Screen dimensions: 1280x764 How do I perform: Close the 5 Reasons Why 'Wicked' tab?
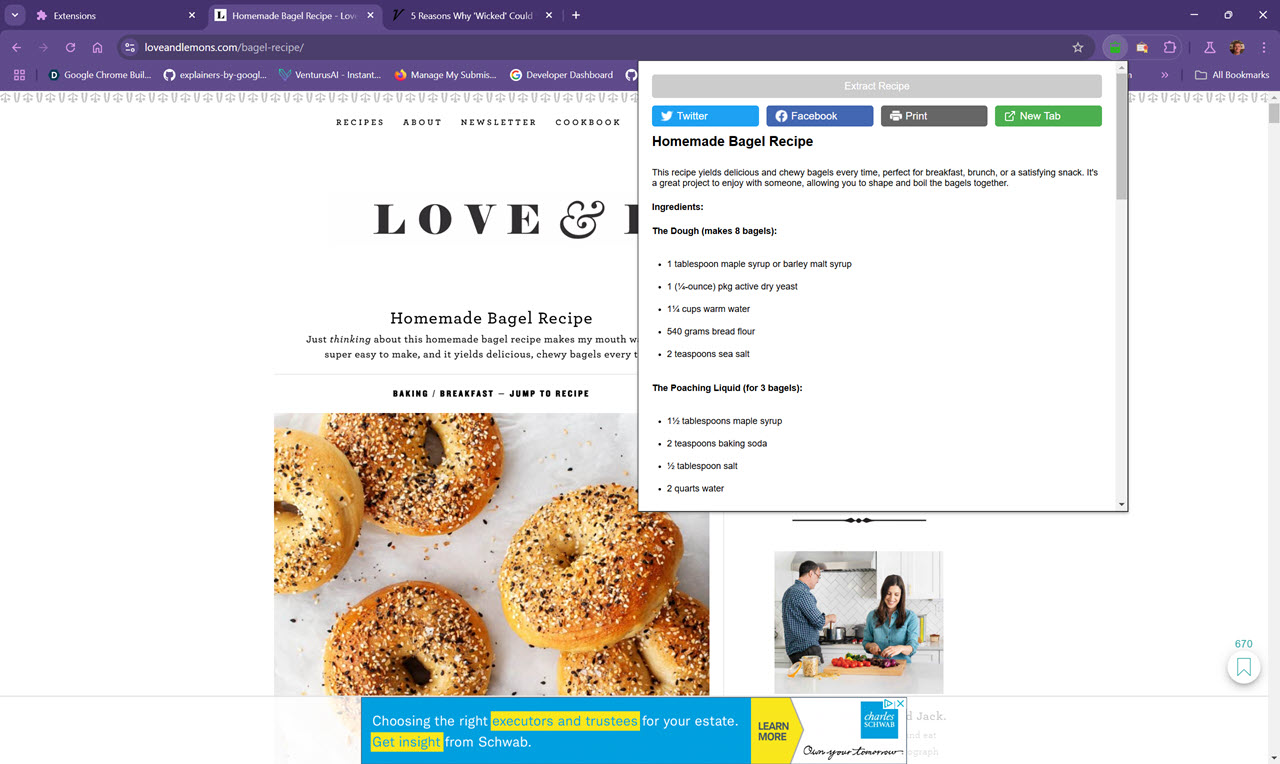550,16
